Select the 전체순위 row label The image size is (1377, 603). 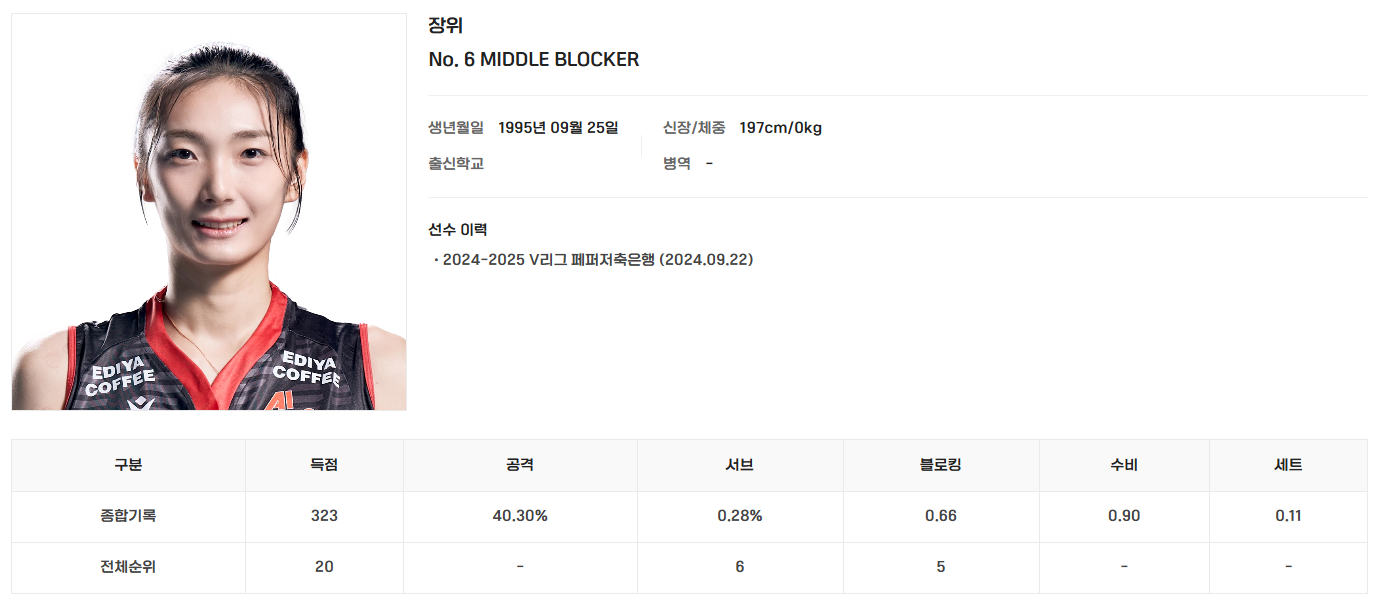pos(128,567)
